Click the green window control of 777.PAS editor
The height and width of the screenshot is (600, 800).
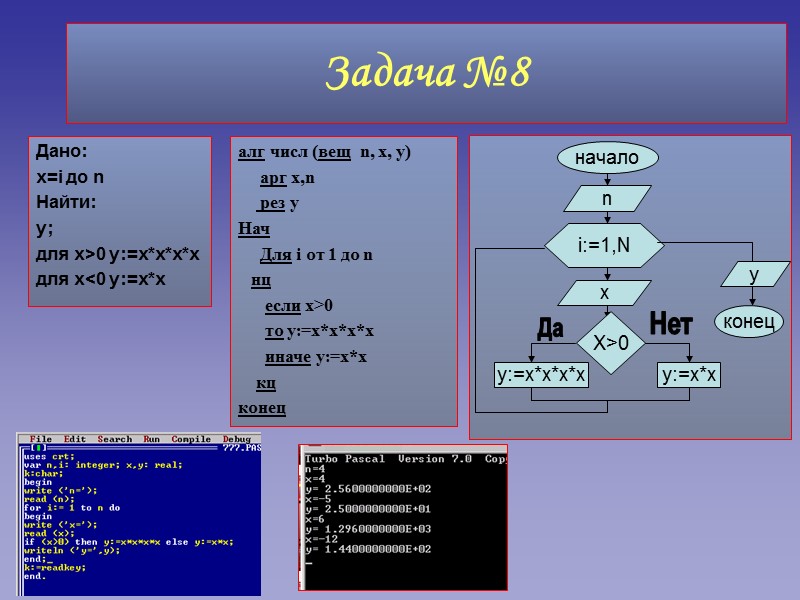(37, 447)
